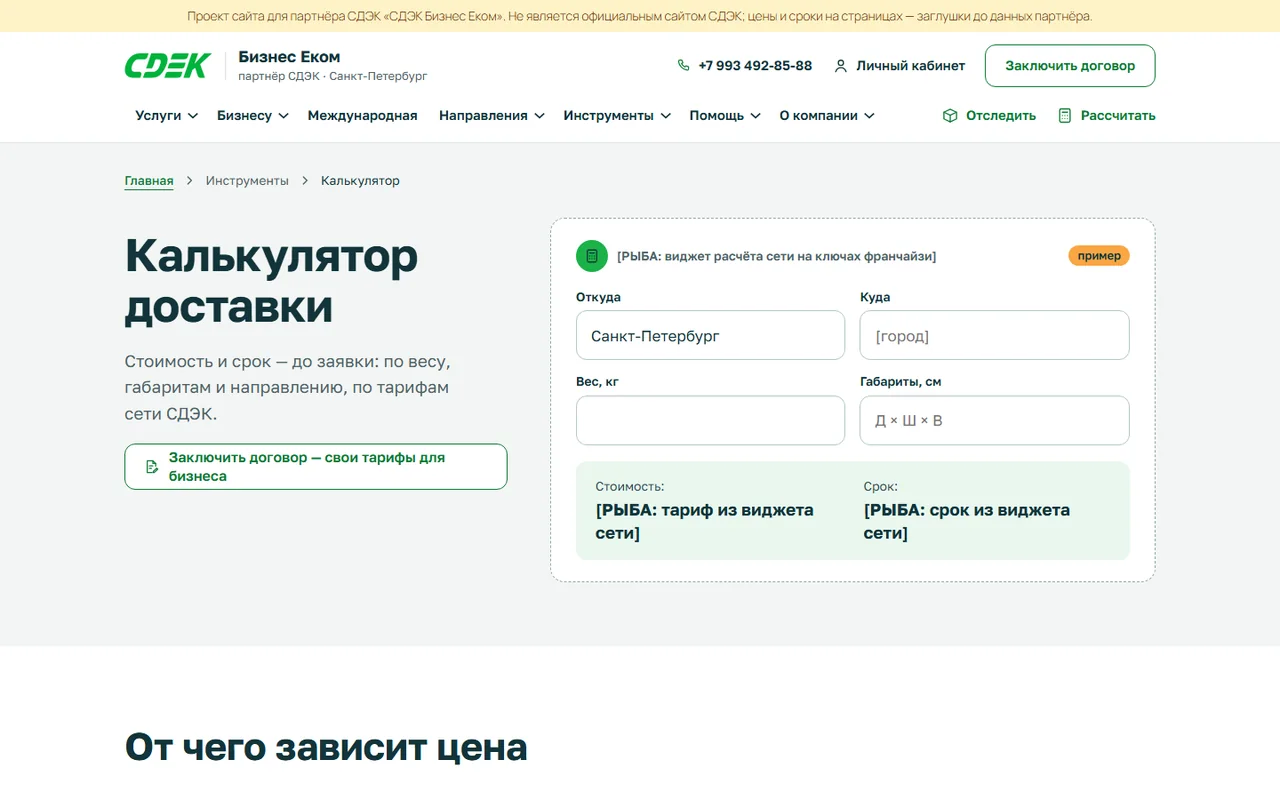The width and height of the screenshot is (1280, 800).
Task: Click the СДЭК logo in the header
Action: coord(167,66)
